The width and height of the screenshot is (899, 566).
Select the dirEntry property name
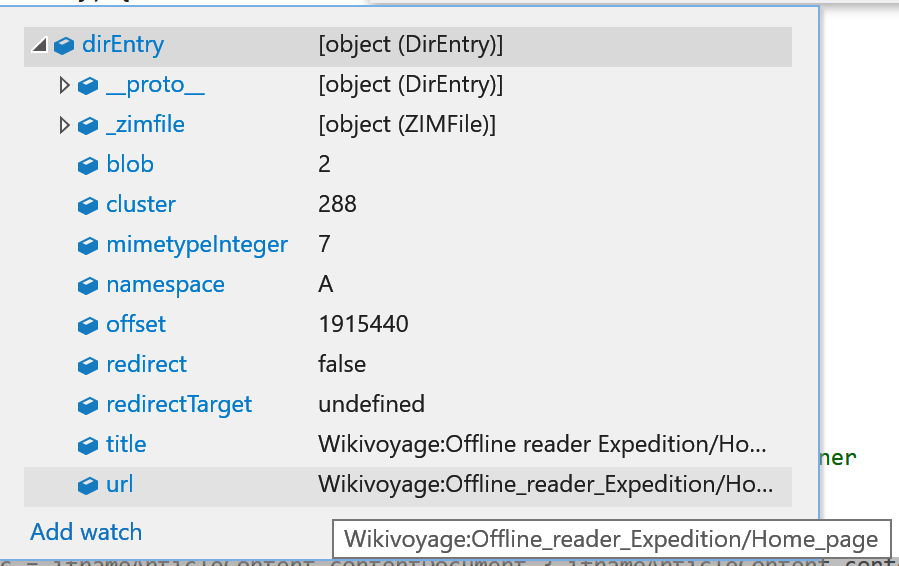point(123,45)
